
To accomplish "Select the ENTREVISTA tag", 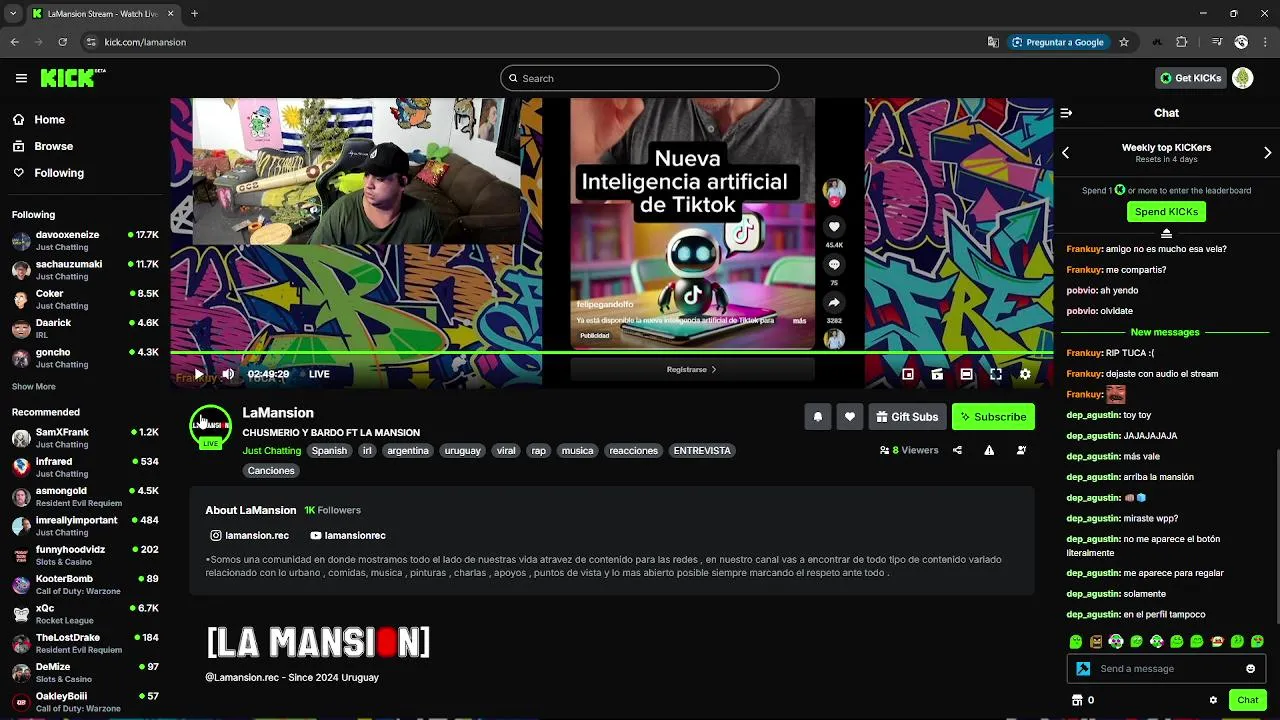I will [702, 451].
